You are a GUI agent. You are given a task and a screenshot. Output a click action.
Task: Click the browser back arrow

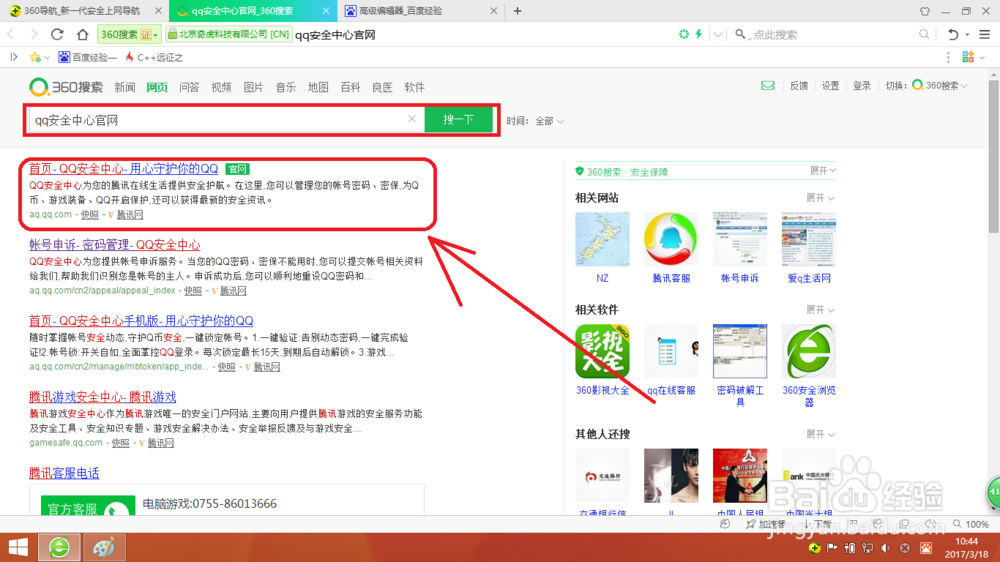11,34
